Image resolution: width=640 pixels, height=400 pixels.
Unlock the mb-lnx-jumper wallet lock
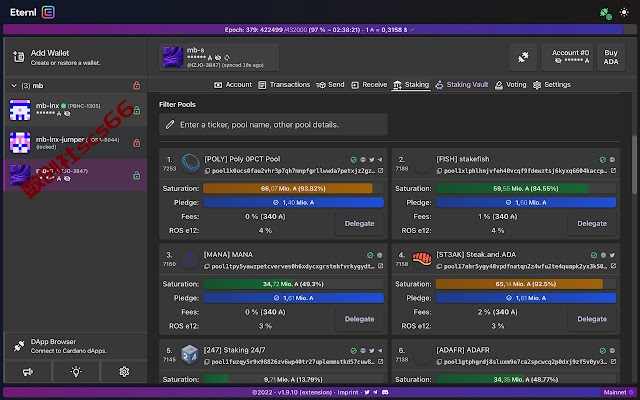(137, 143)
